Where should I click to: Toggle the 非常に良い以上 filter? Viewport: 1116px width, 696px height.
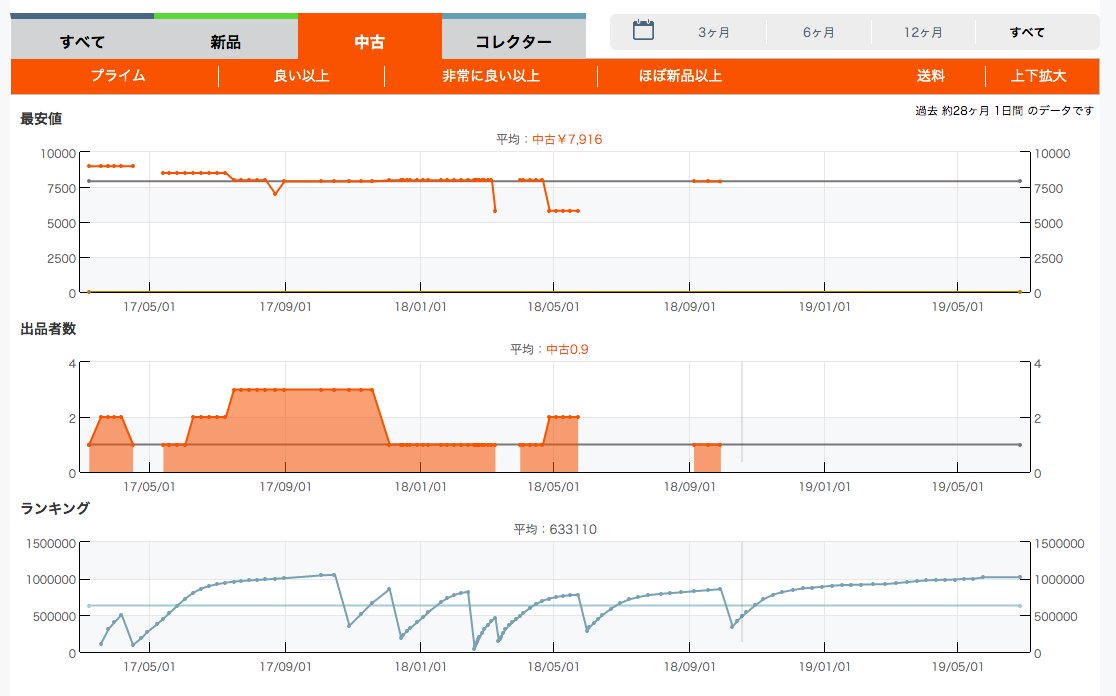490,76
